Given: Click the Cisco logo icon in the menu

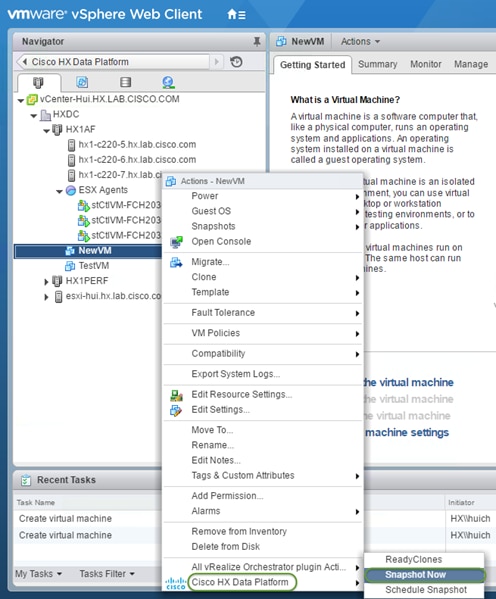Looking at the screenshot, I should pos(176,583).
